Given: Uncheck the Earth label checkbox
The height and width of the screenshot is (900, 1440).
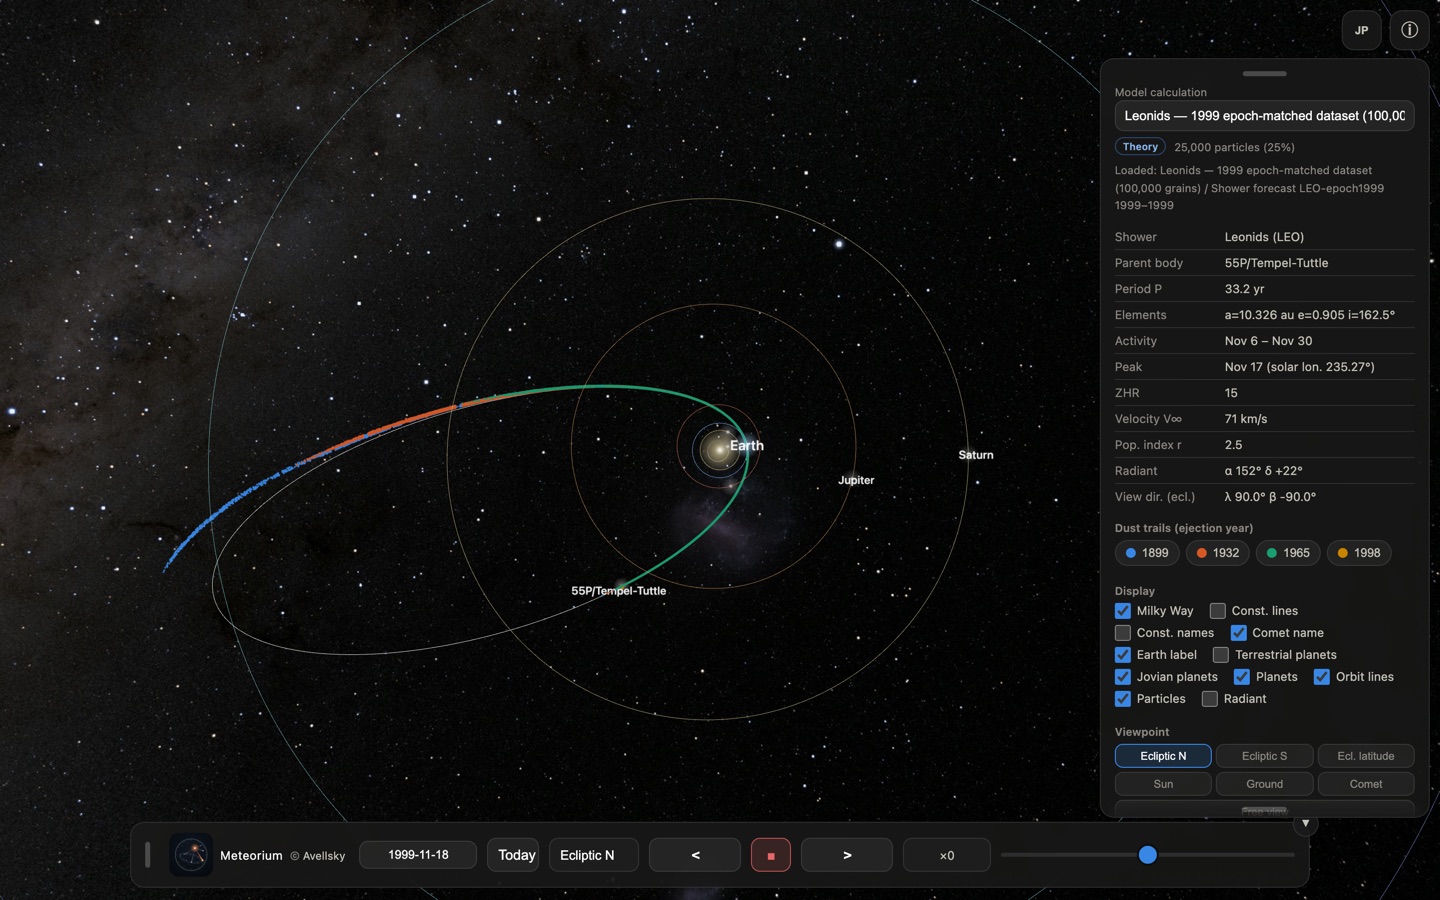Looking at the screenshot, I should (1123, 655).
